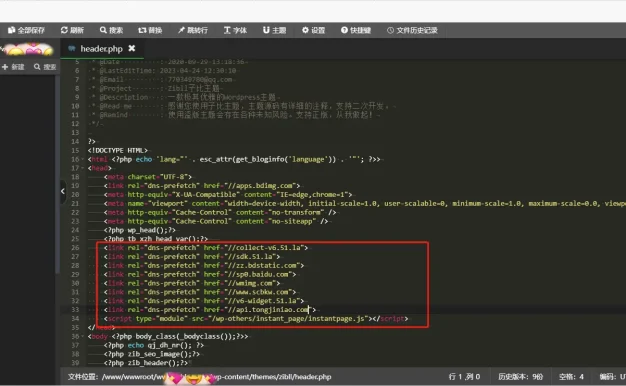Click the www.scbkw.com prefetch line

[200, 292]
